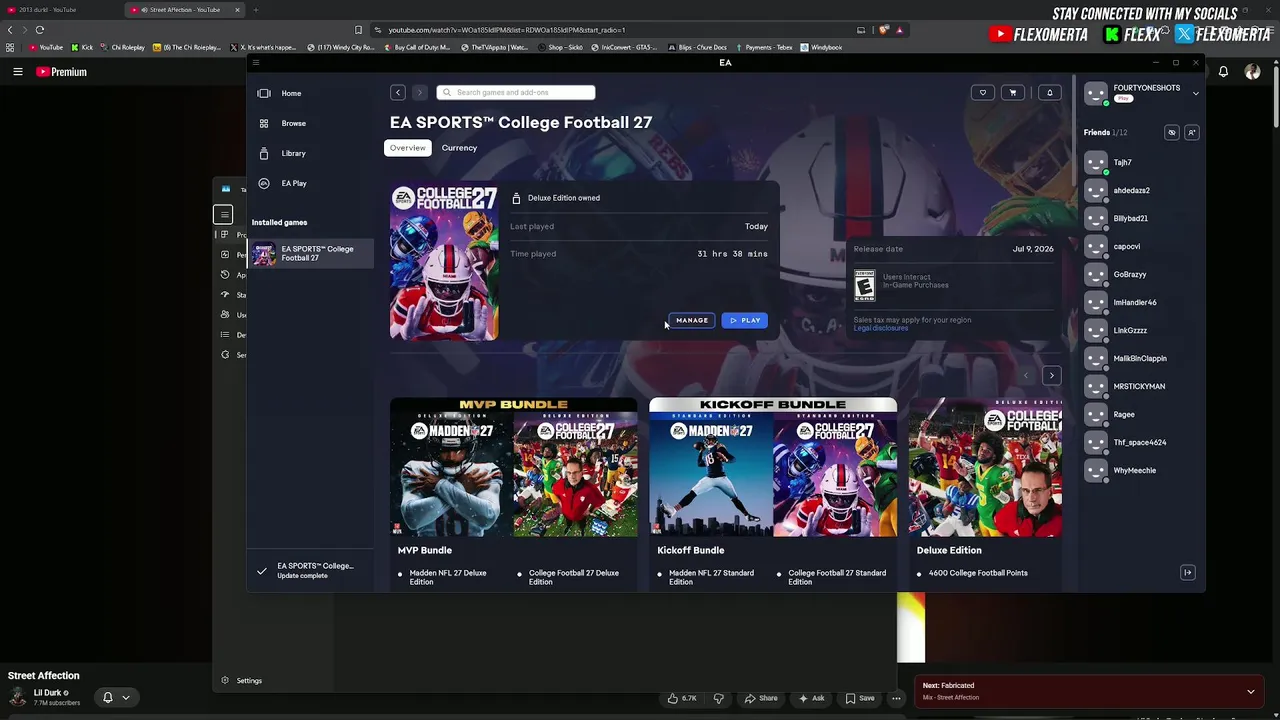1280x720 pixels.
Task: Open the shopping cart in EA app
Action: click(1012, 93)
